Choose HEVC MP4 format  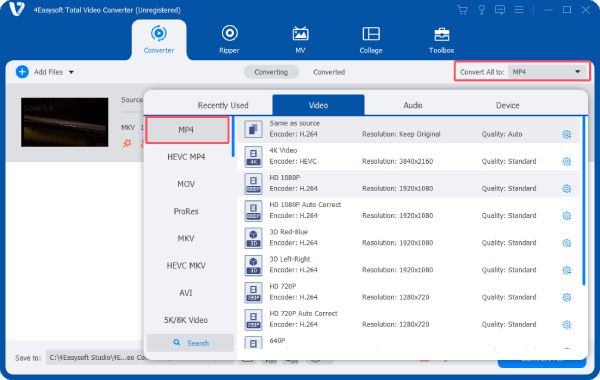pos(186,157)
